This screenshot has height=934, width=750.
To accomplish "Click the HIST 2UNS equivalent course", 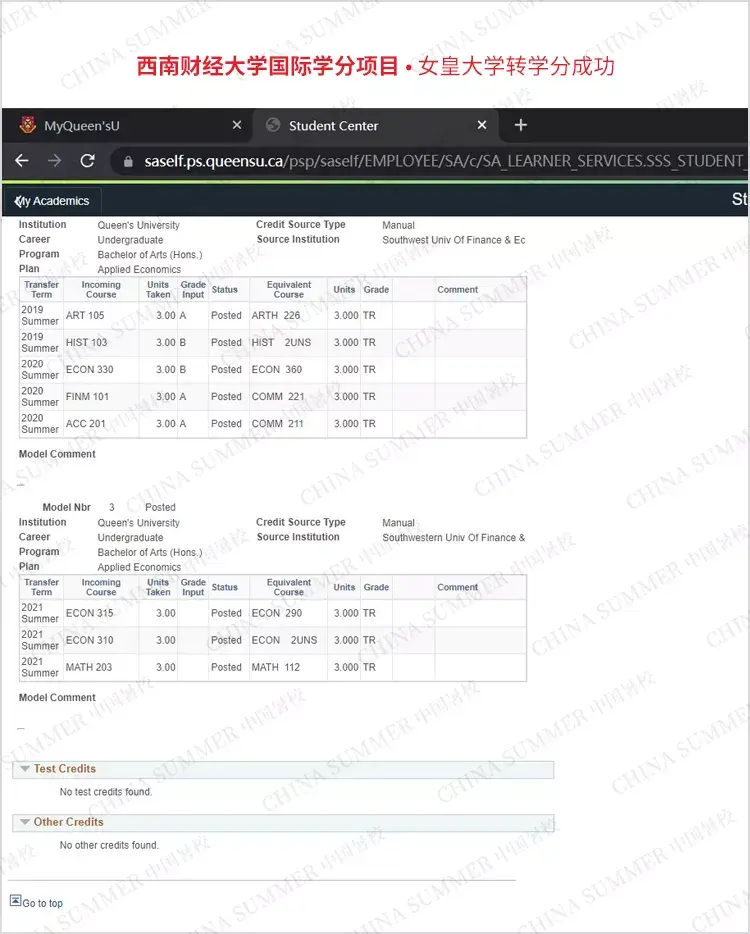I will tap(281, 343).
